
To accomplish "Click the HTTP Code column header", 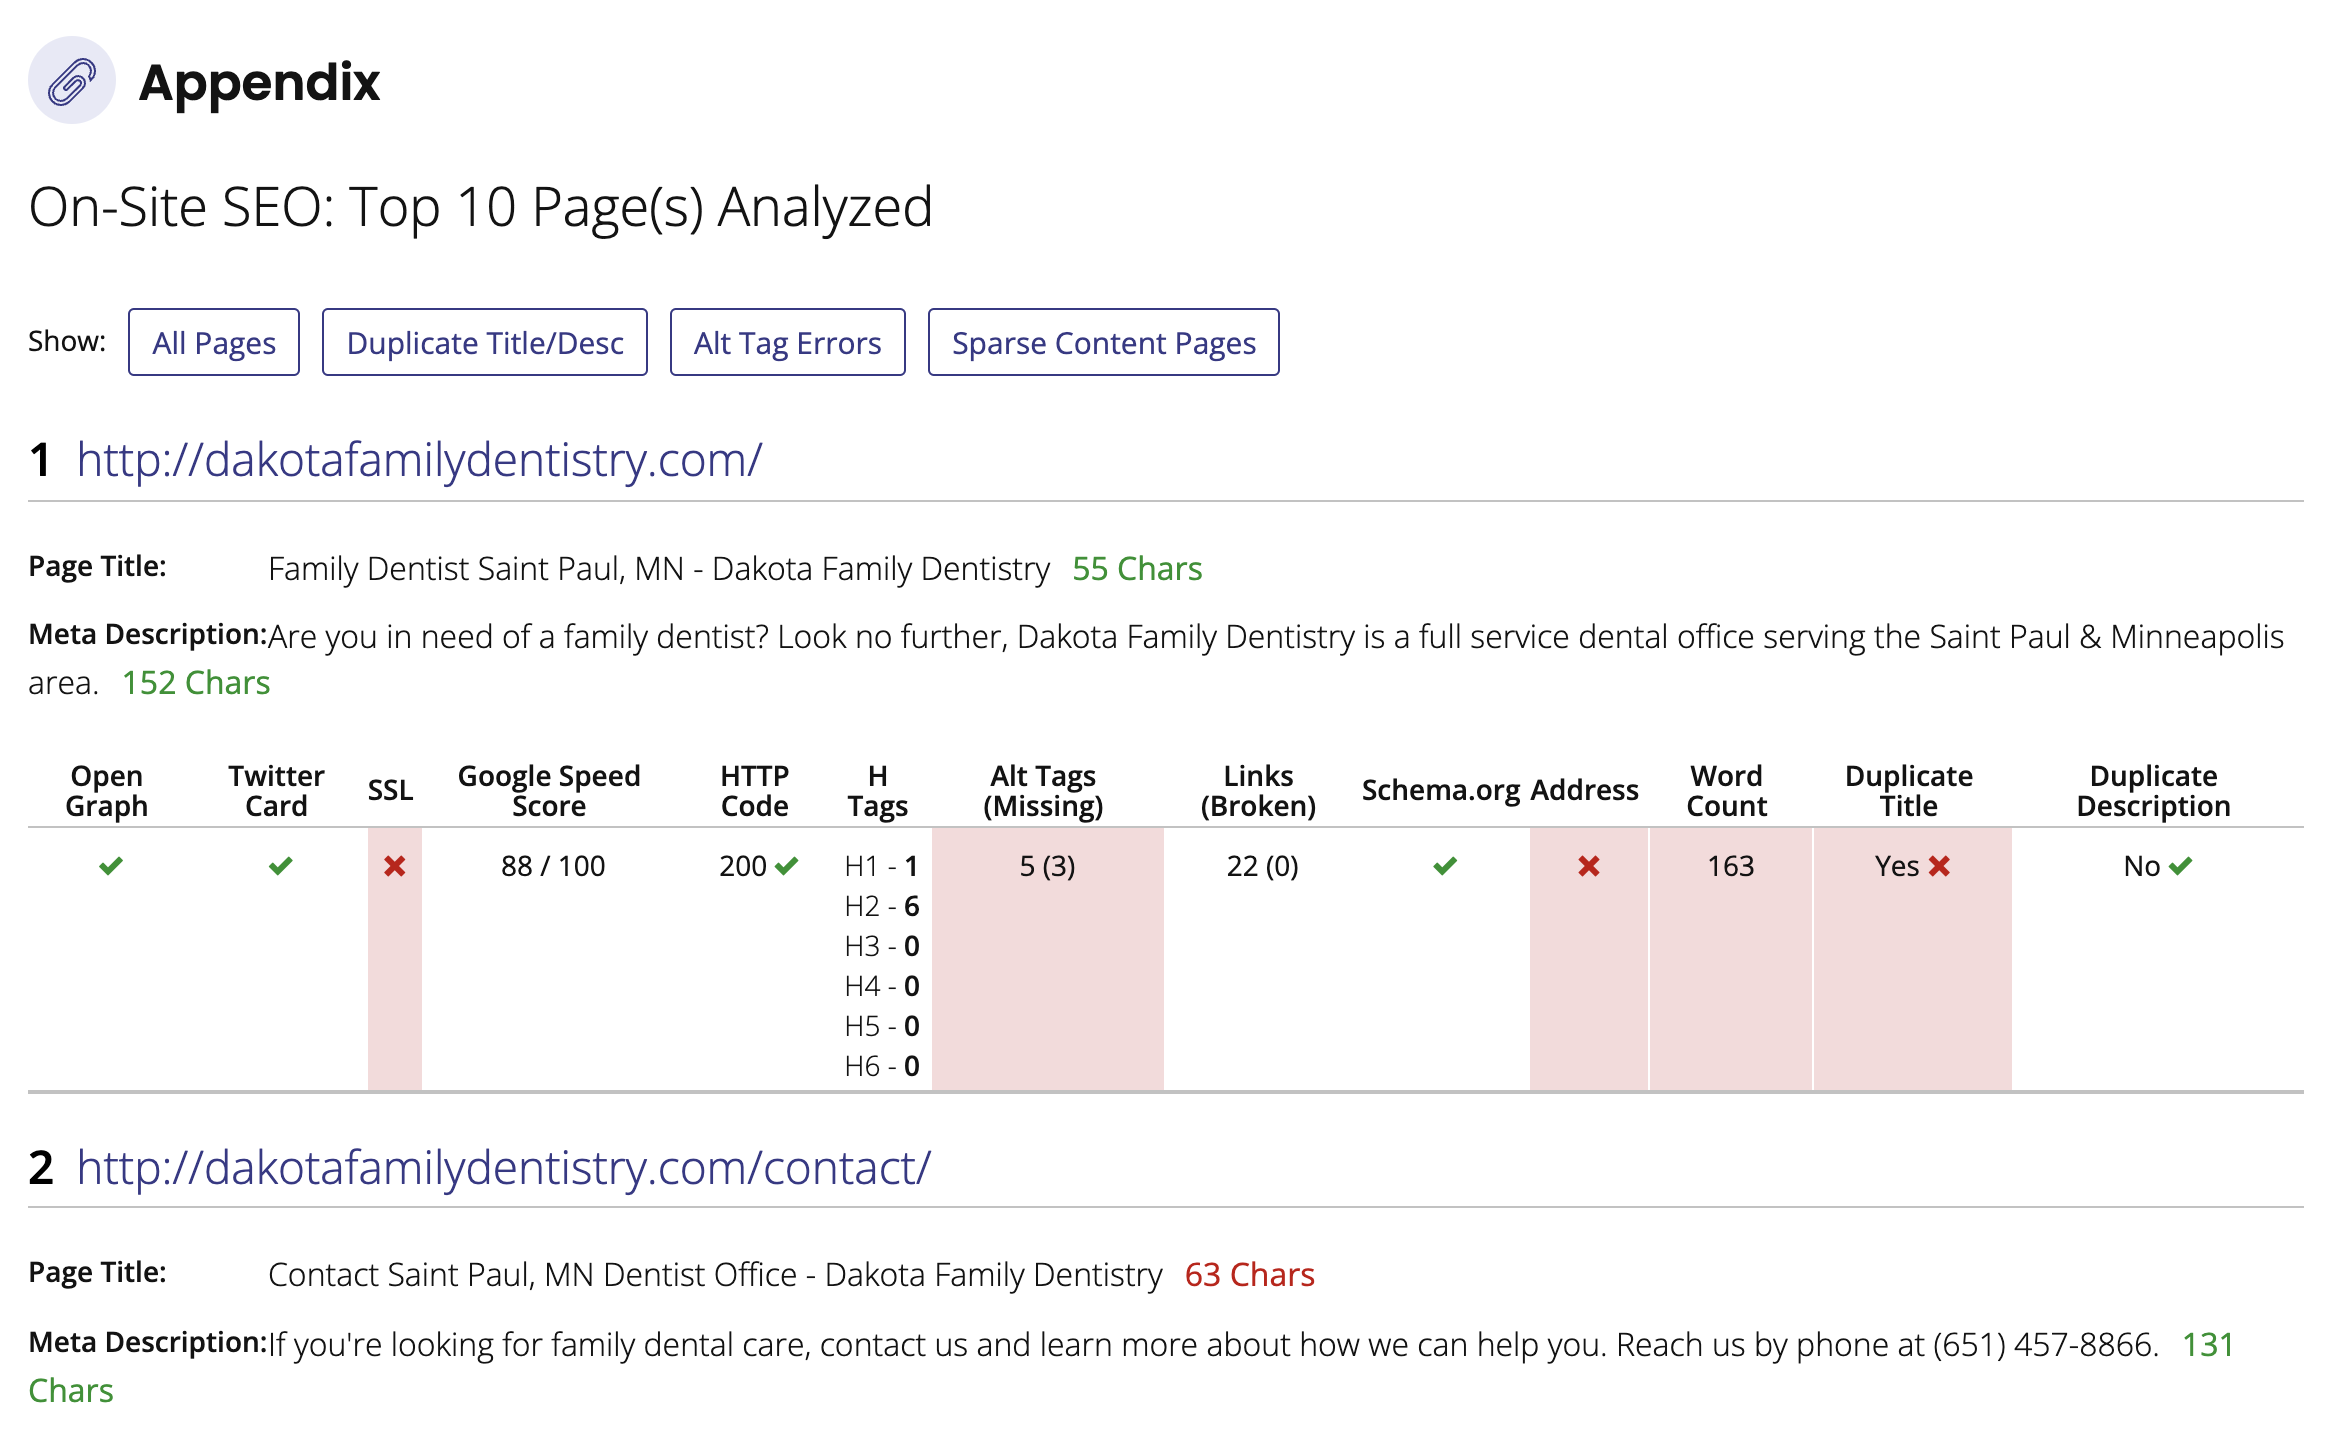I will [755, 791].
